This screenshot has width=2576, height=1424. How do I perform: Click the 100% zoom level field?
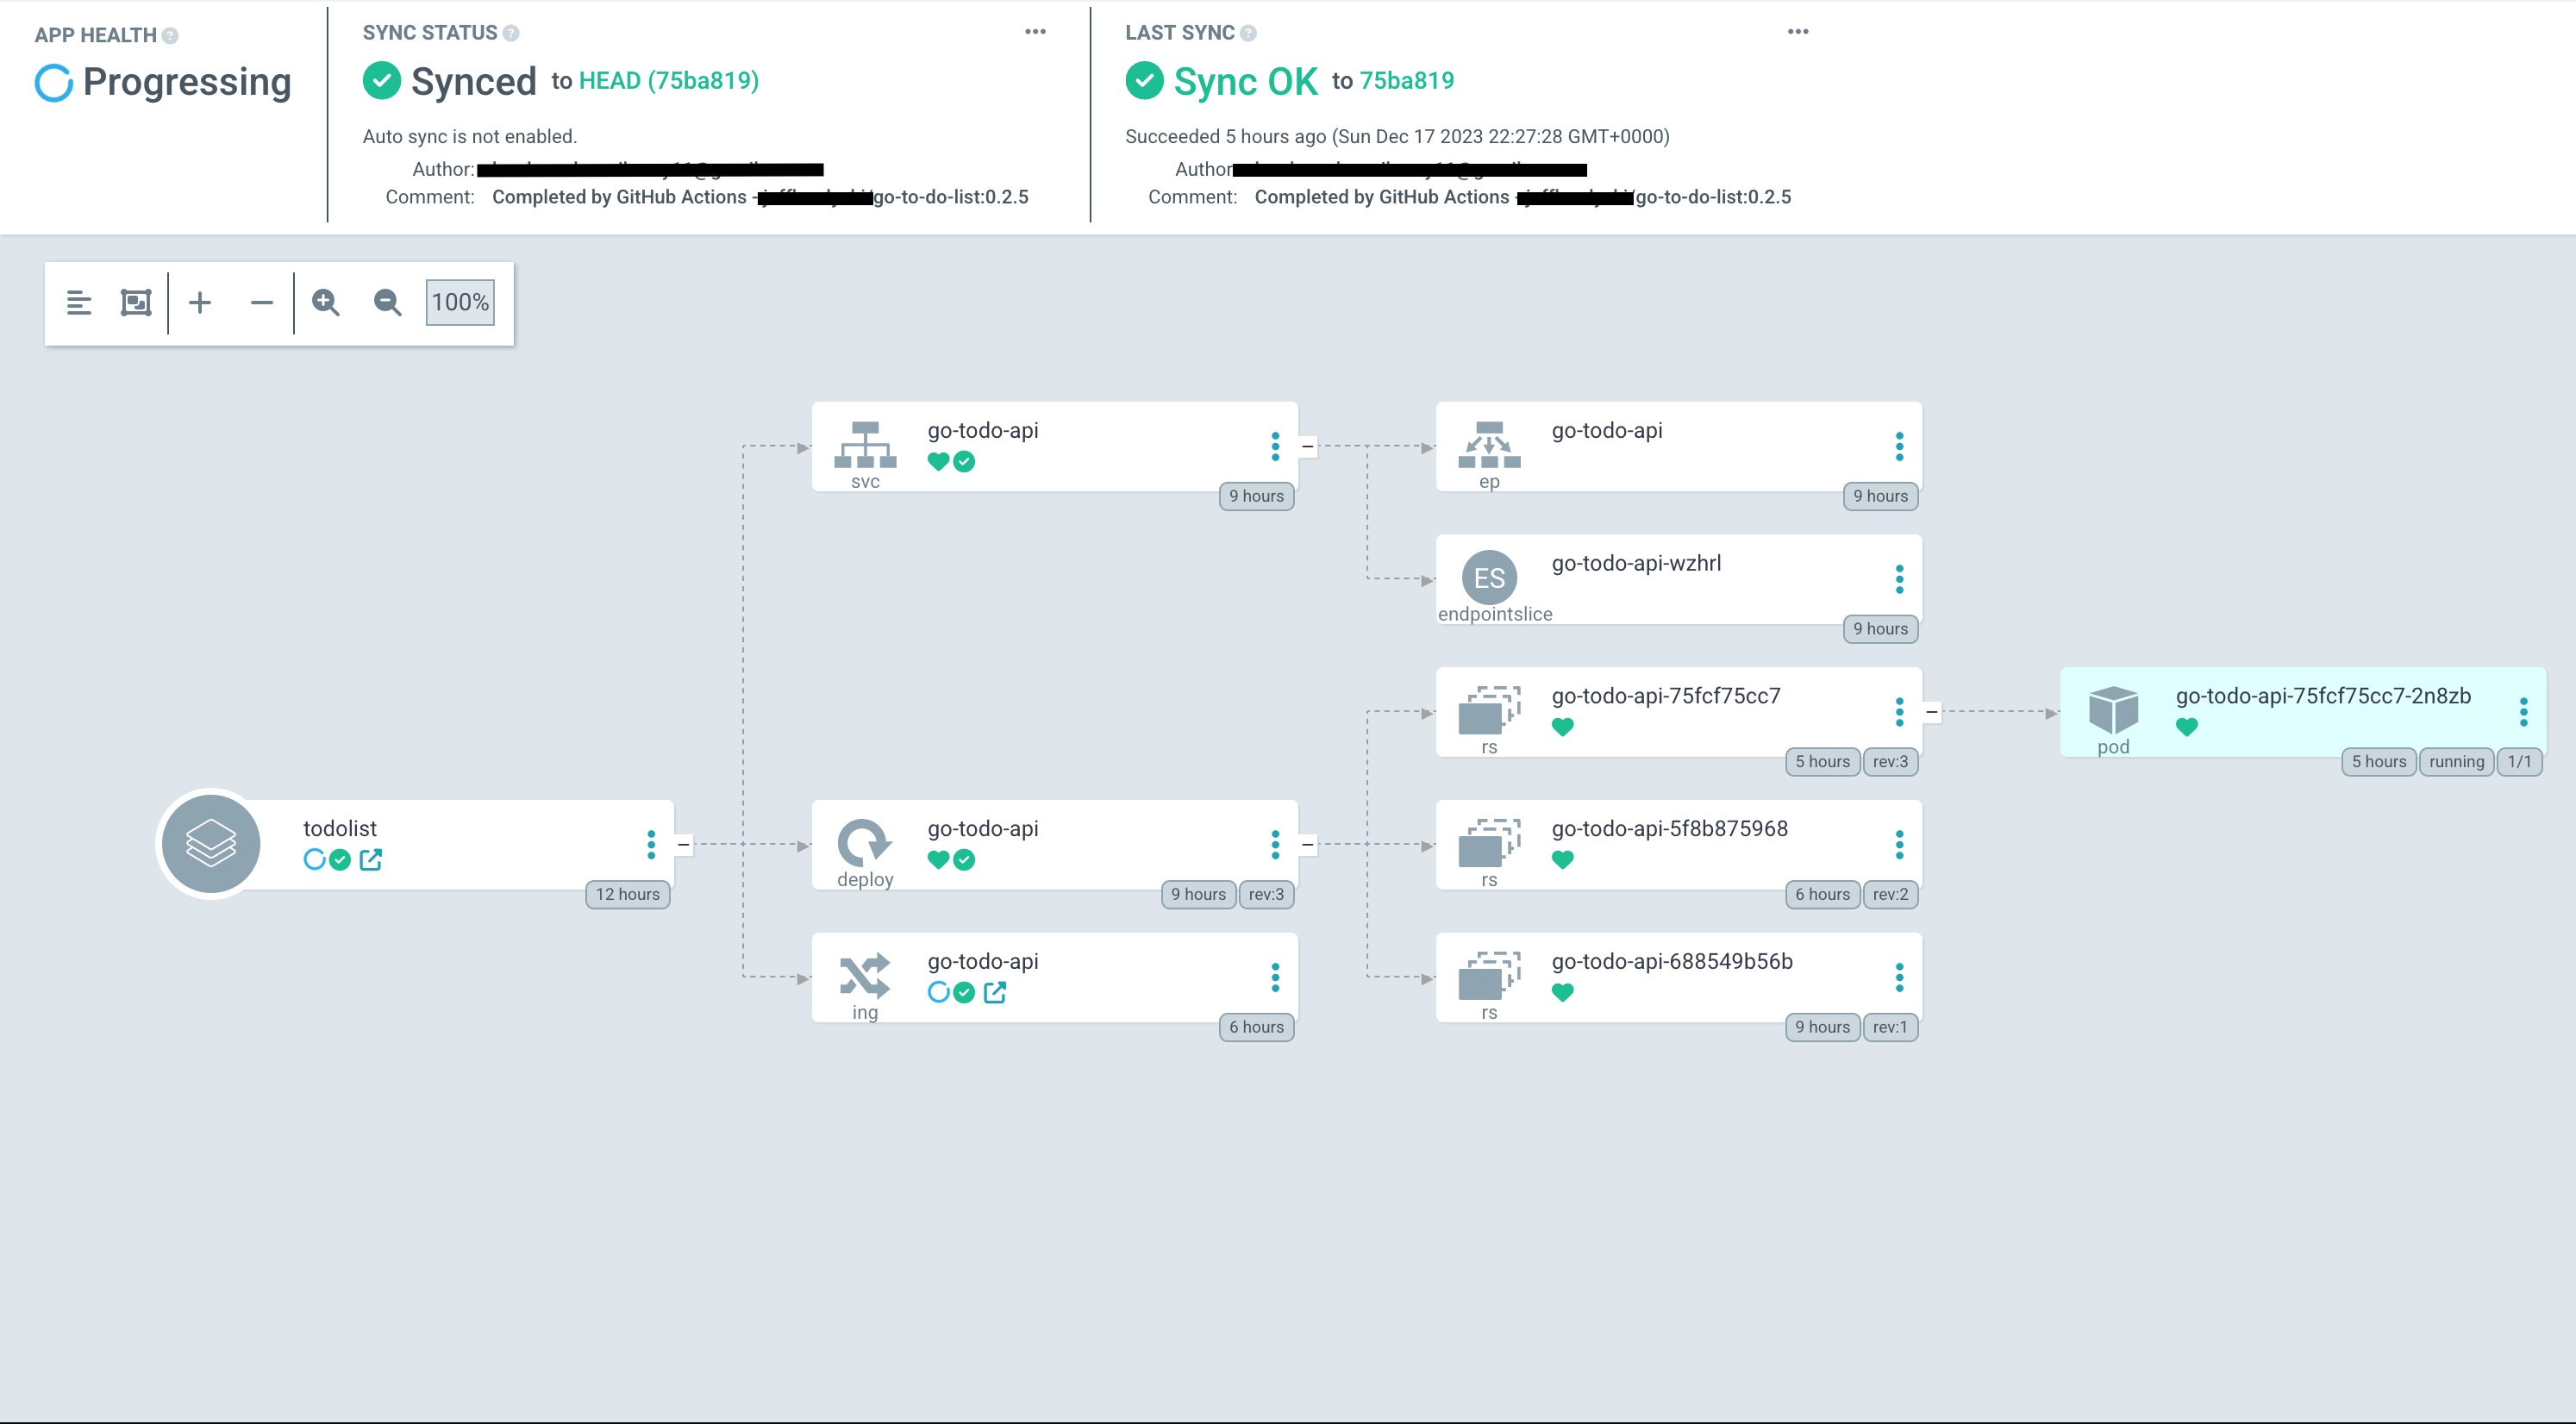[x=460, y=302]
